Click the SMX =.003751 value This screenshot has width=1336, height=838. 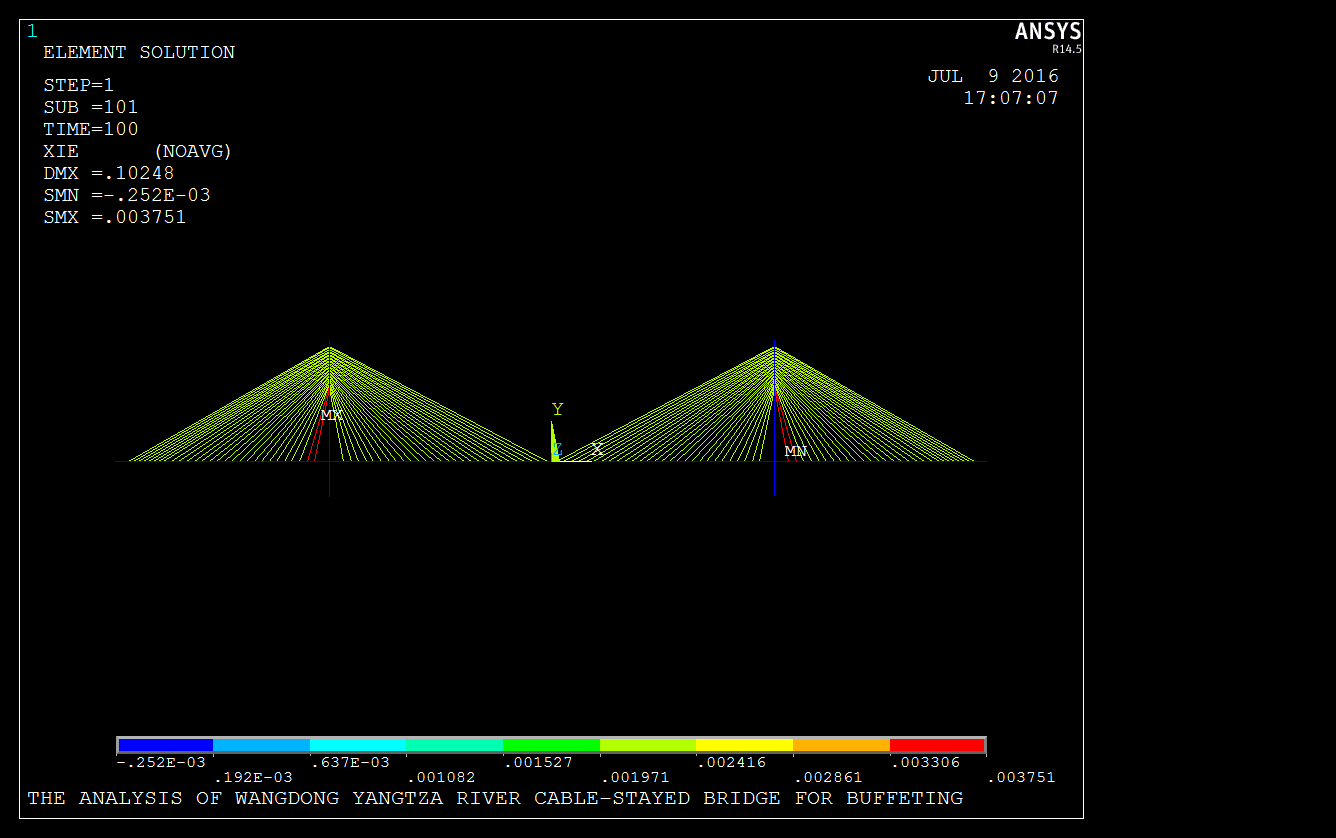(x=115, y=217)
